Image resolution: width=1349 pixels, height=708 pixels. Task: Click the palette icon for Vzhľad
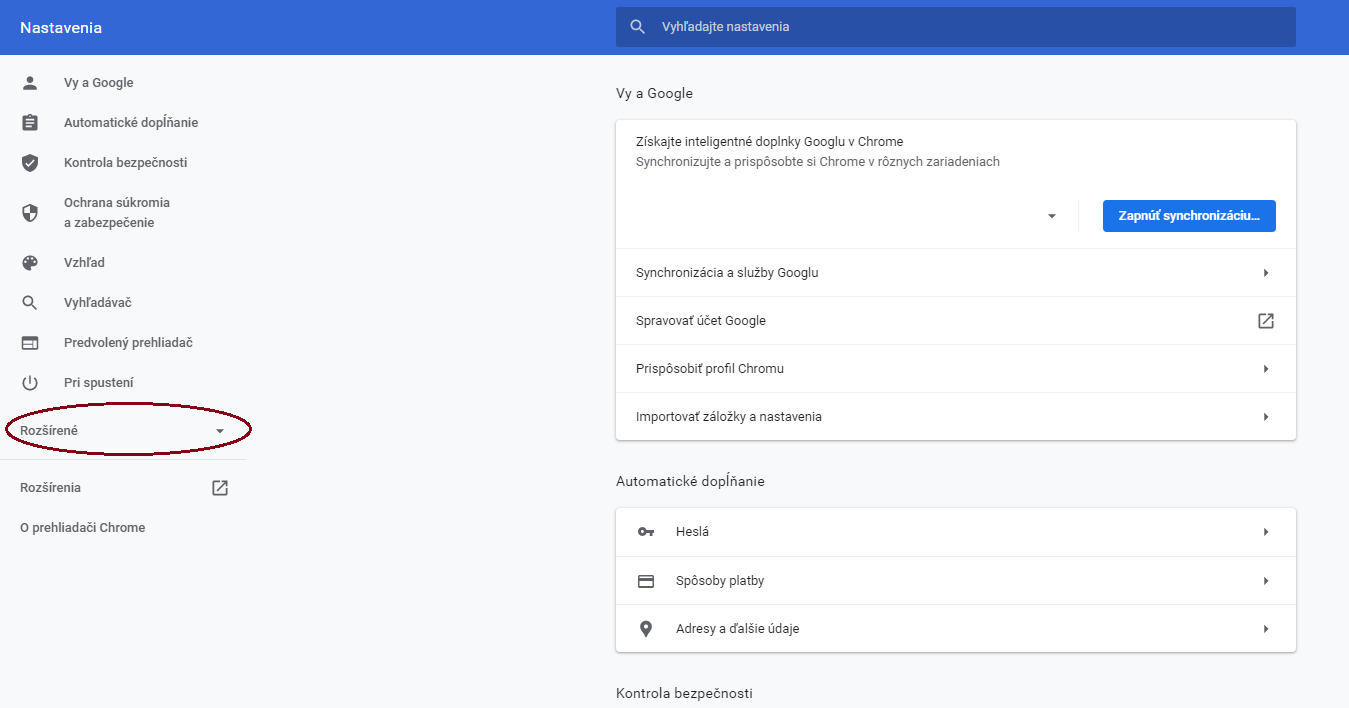[x=30, y=263]
